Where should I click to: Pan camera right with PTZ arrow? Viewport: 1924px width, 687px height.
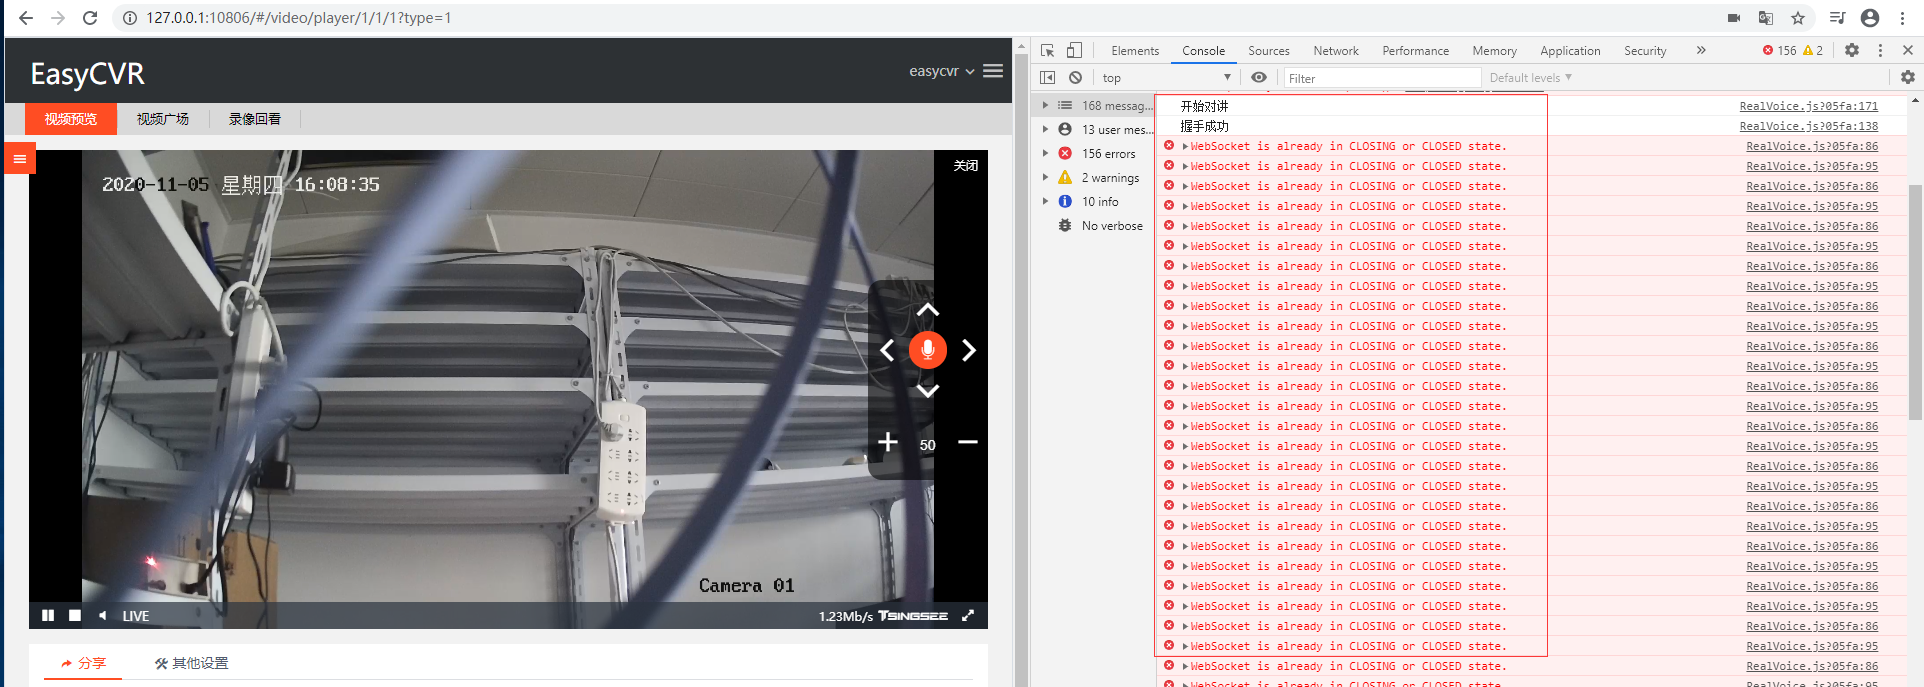pos(968,350)
